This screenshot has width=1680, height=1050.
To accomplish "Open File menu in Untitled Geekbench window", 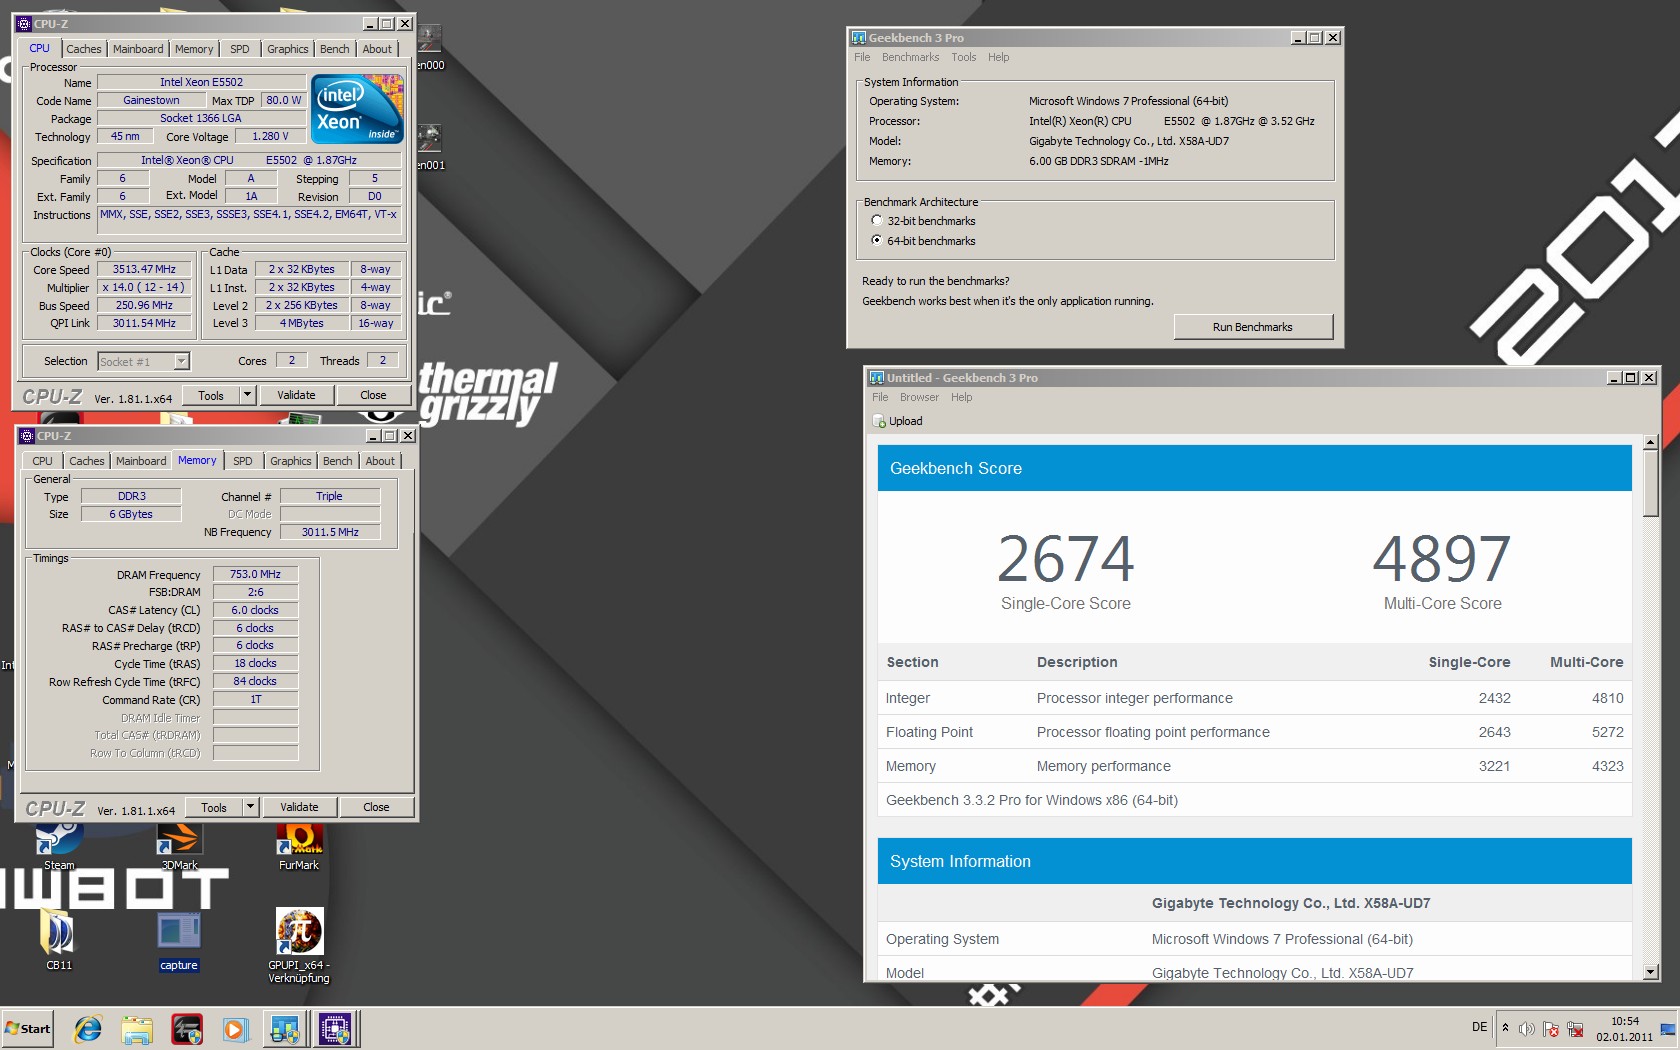I will pos(880,397).
